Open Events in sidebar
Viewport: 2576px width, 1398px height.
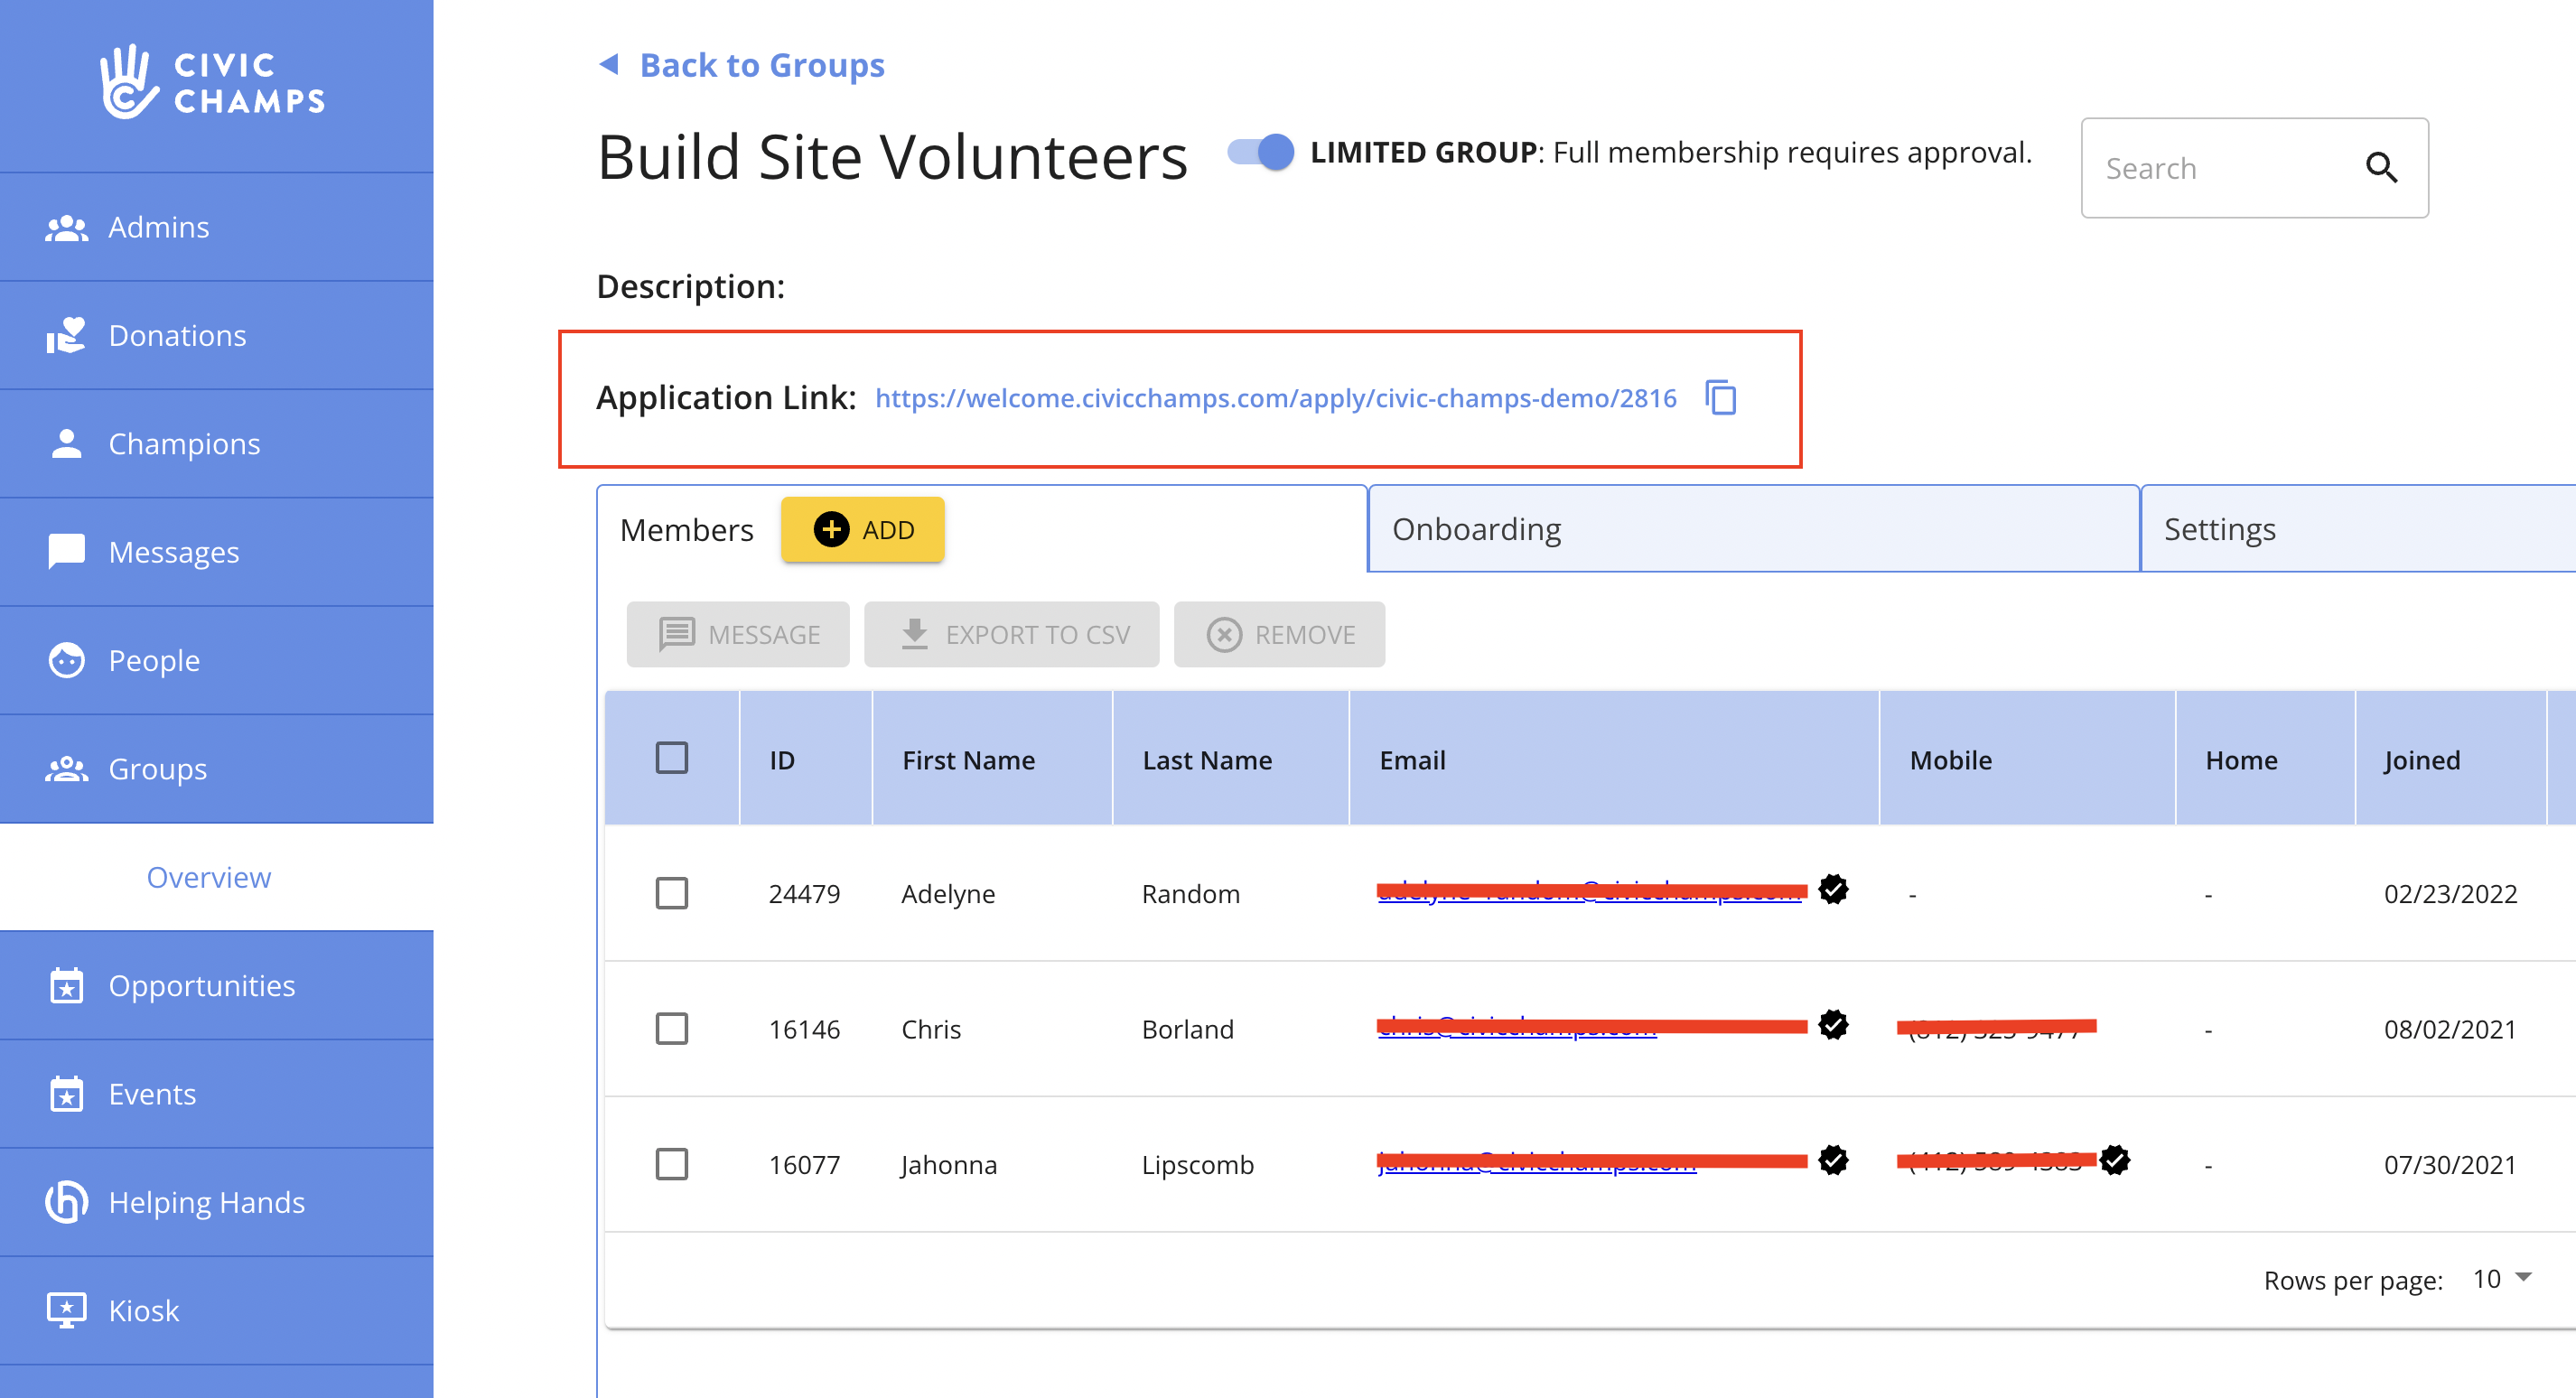click(x=216, y=1094)
